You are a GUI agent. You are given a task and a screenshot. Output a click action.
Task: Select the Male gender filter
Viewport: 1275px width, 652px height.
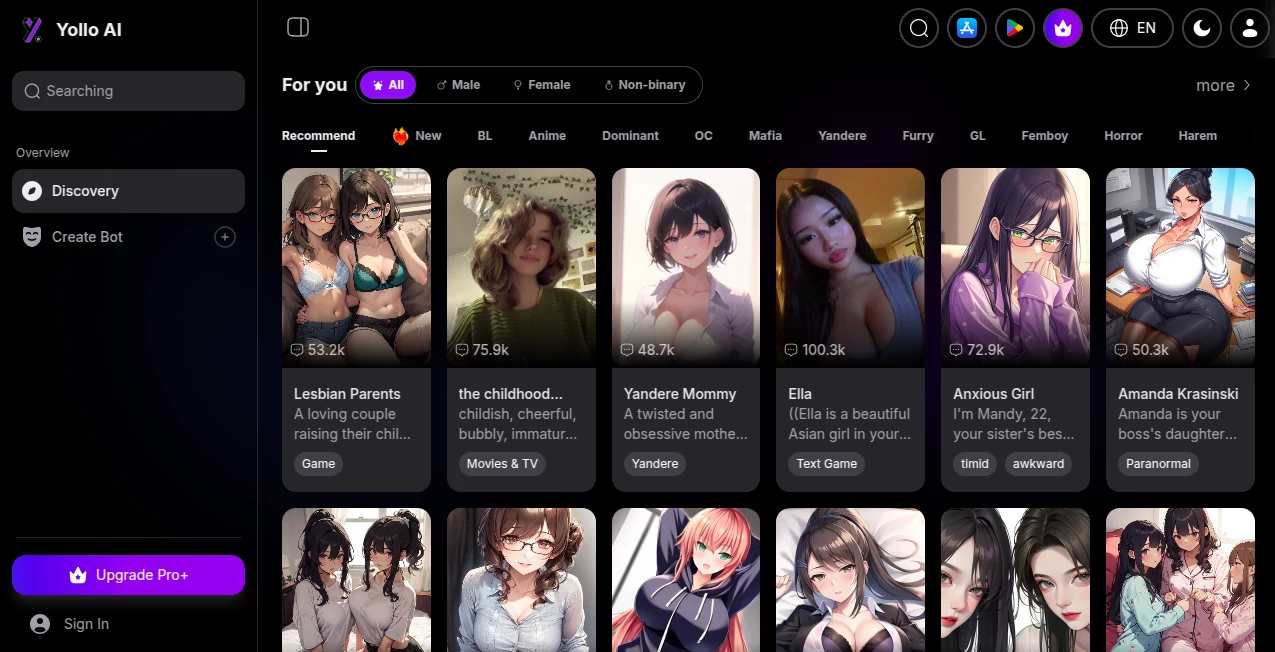458,85
